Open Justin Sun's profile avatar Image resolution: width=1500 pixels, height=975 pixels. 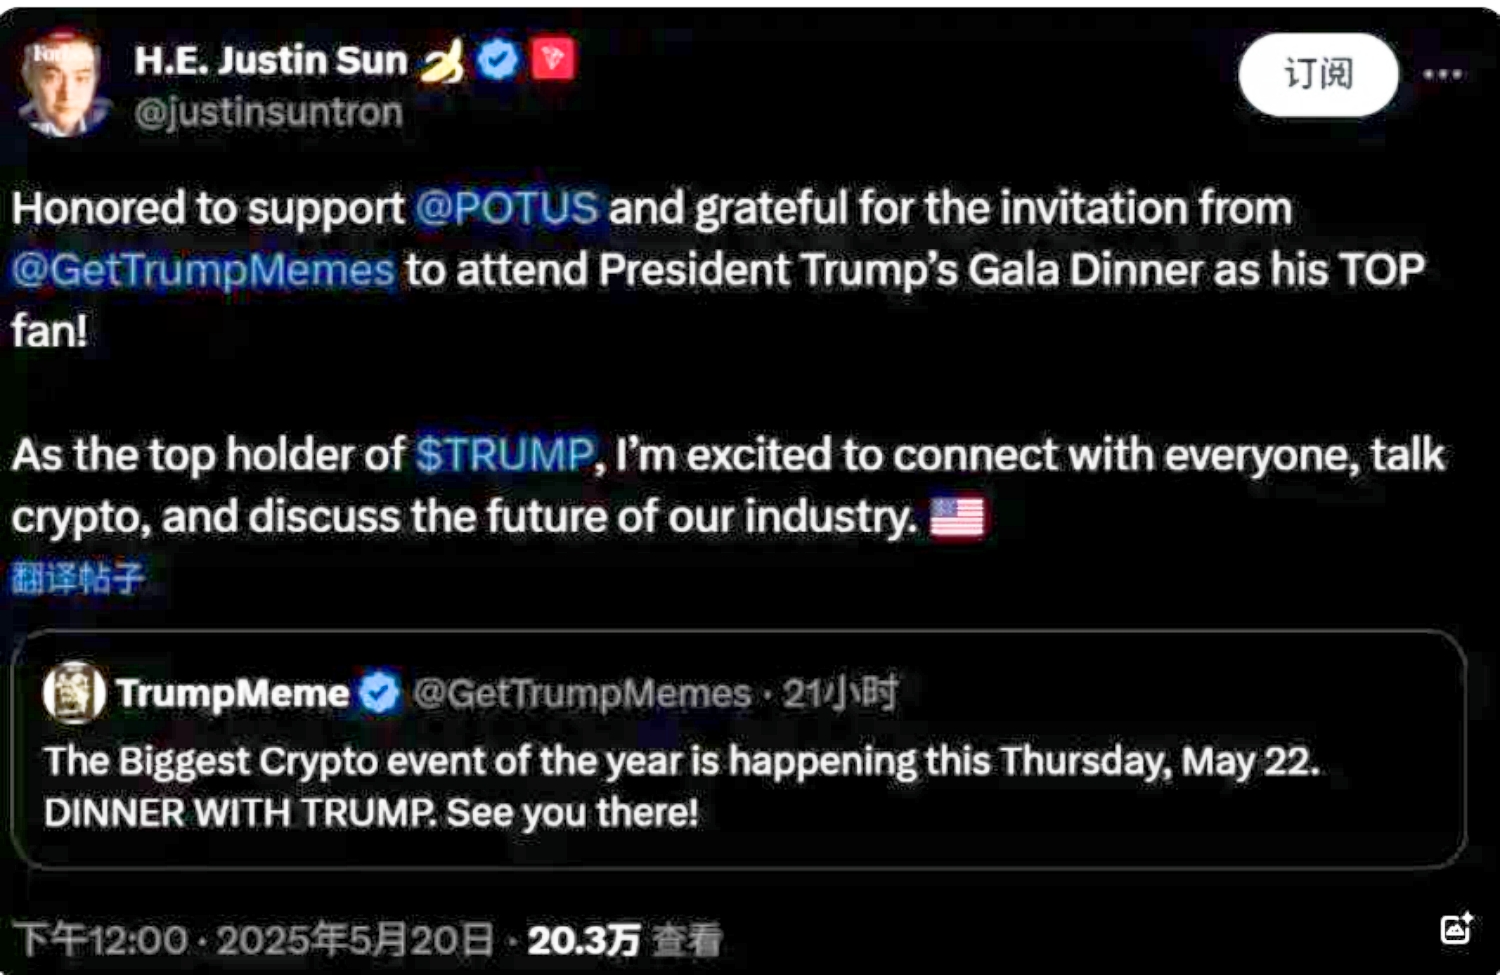coord(62,84)
